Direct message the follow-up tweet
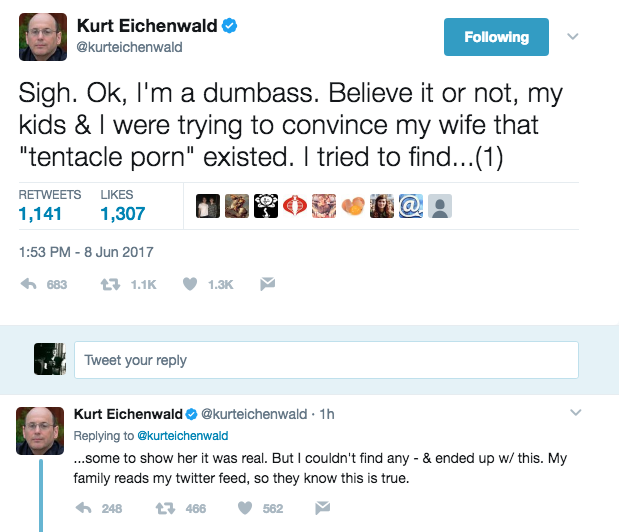Viewport: 619px width, 532px height. pos(322,508)
